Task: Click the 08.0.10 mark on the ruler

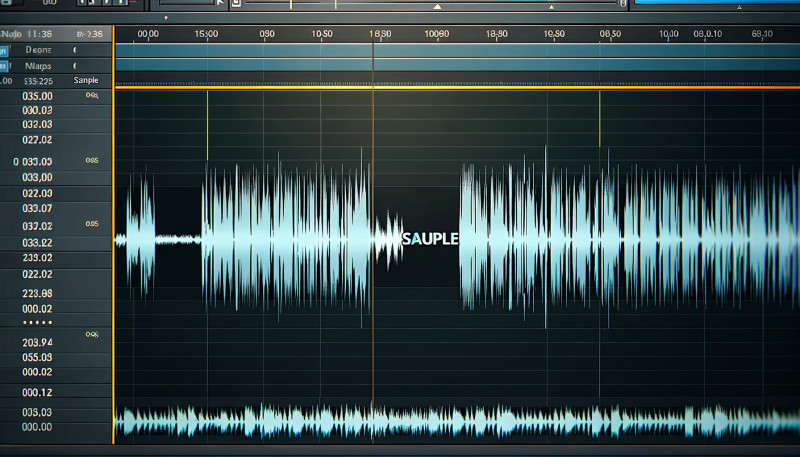Action: click(x=706, y=34)
